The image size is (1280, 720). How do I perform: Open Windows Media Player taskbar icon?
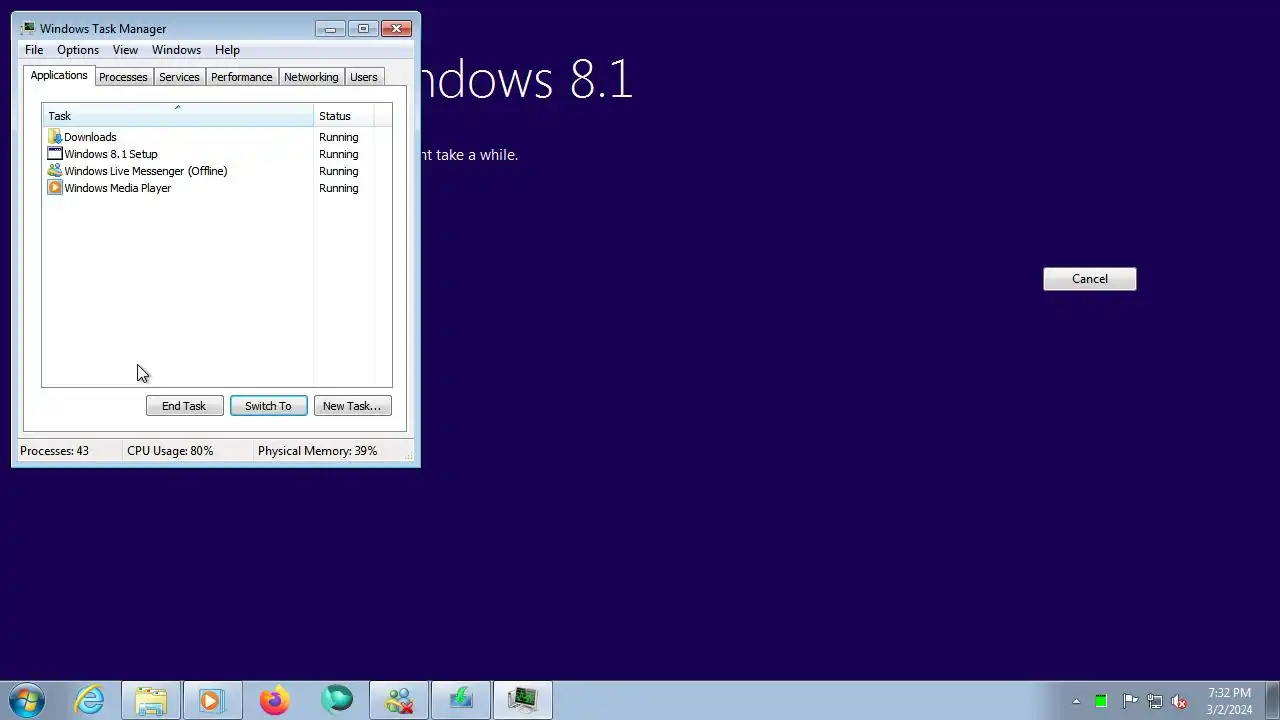212,700
